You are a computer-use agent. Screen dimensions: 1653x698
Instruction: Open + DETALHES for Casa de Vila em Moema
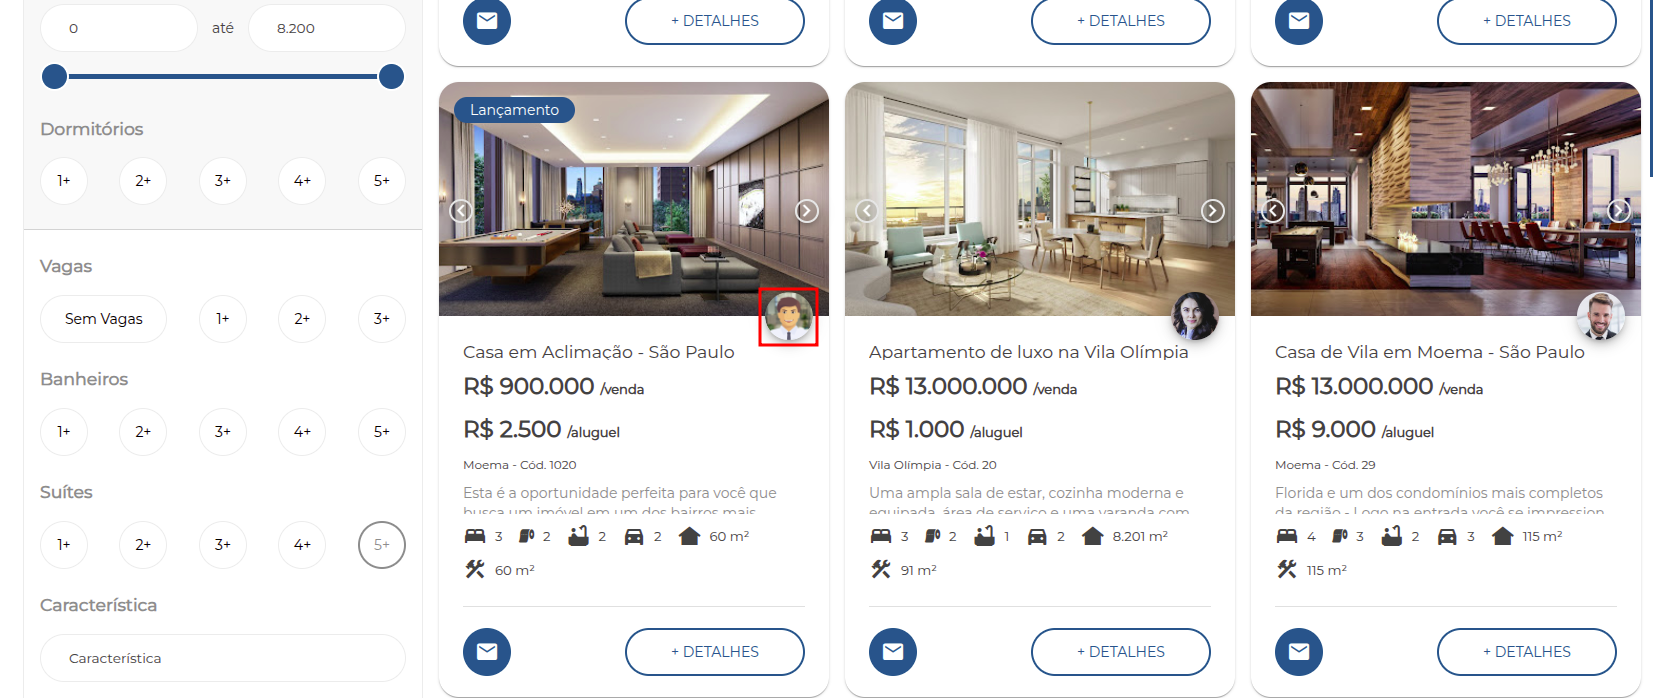pos(1527,652)
